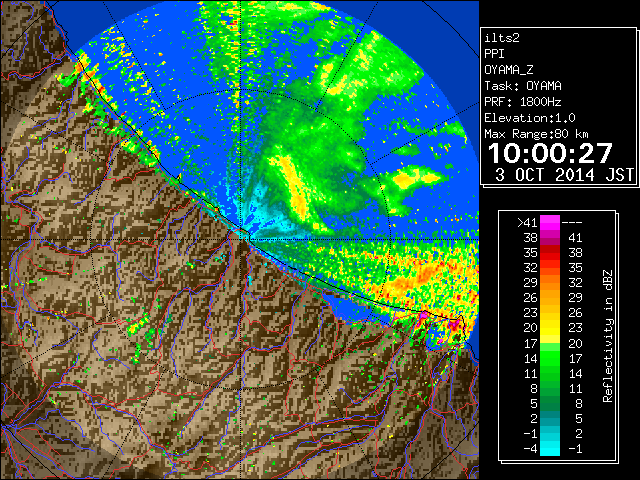Pick the dark green 5 to 8 swatch
The height and width of the screenshot is (480, 640).
click(550, 403)
